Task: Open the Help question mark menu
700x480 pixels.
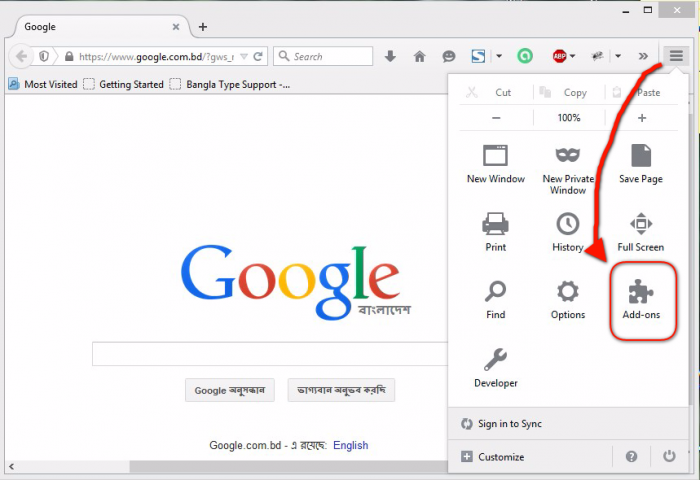Action: pyautogui.click(x=631, y=456)
